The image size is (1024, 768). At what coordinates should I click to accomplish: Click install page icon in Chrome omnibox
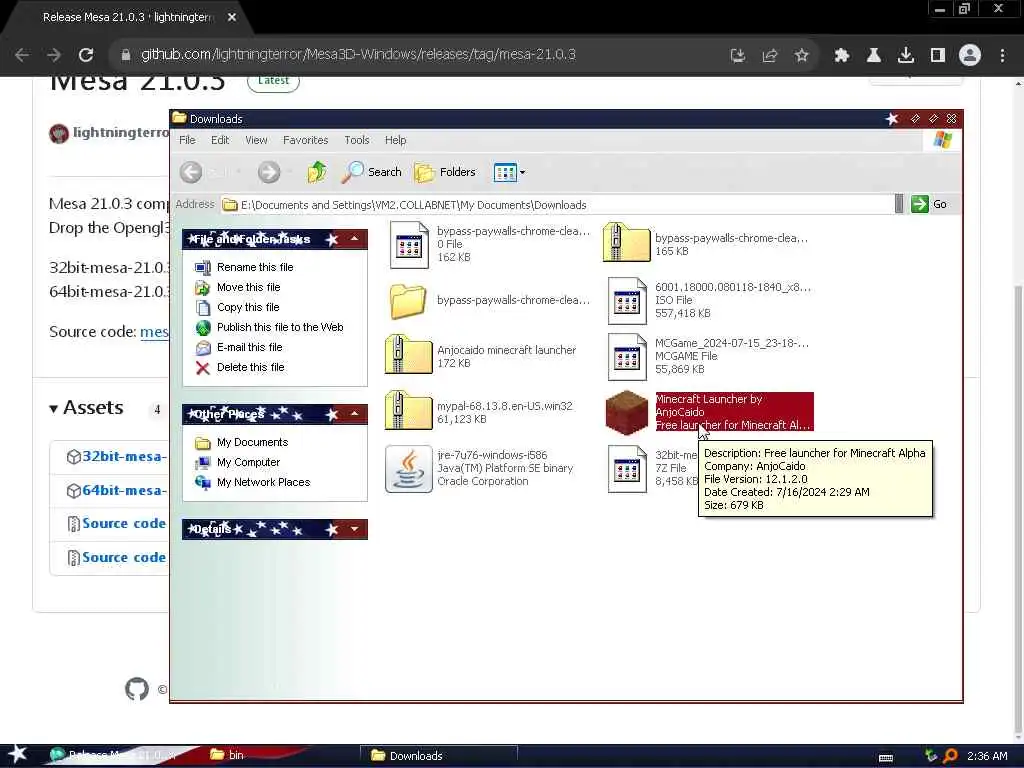click(x=738, y=56)
